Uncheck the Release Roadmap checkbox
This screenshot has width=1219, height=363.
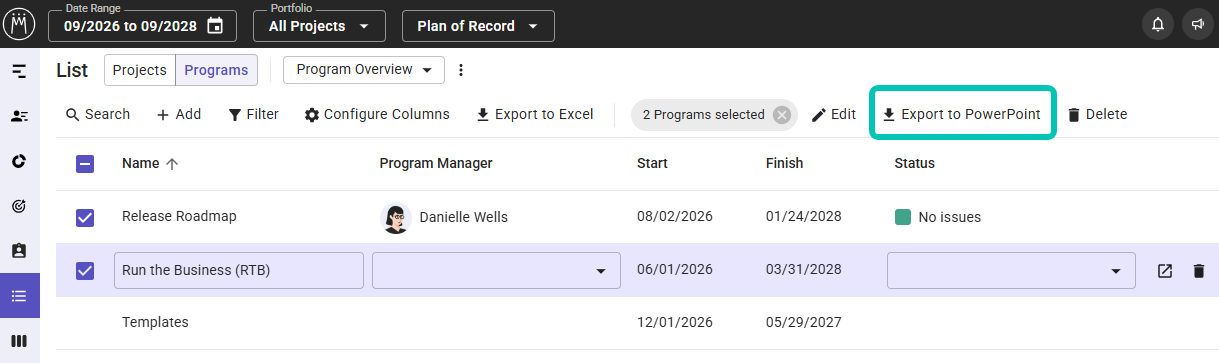click(x=85, y=217)
